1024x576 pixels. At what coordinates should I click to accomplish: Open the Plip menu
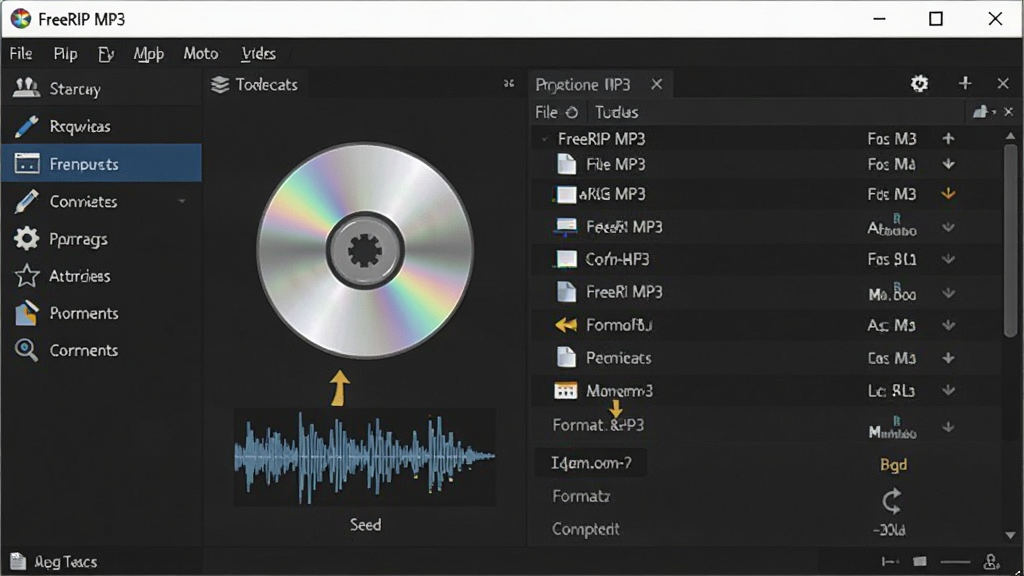click(x=65, y=54)
